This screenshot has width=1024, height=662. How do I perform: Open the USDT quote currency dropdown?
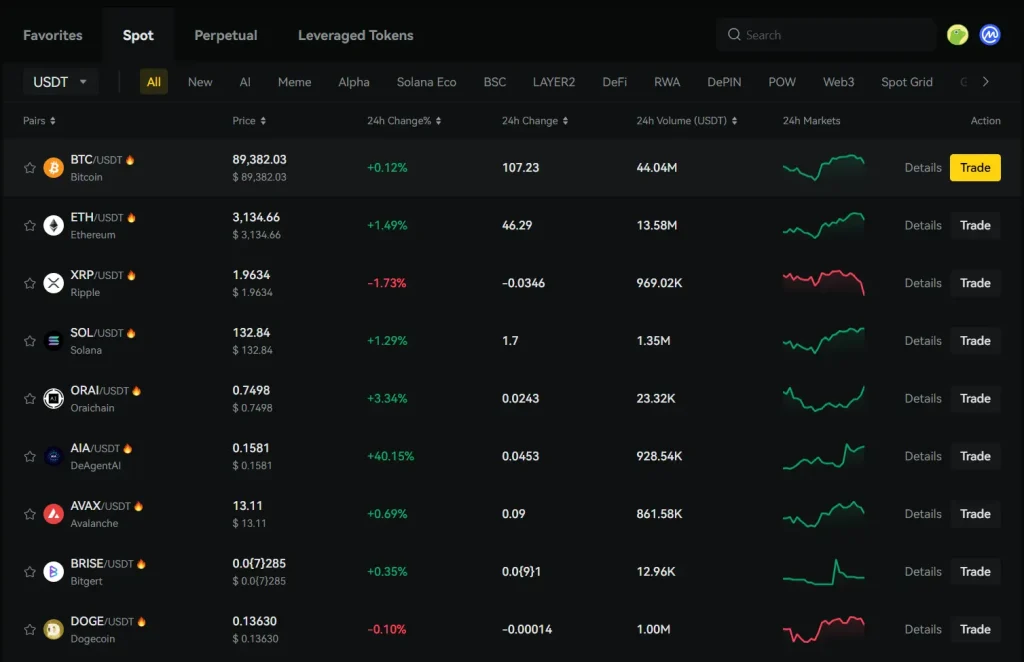click(60, 81)
